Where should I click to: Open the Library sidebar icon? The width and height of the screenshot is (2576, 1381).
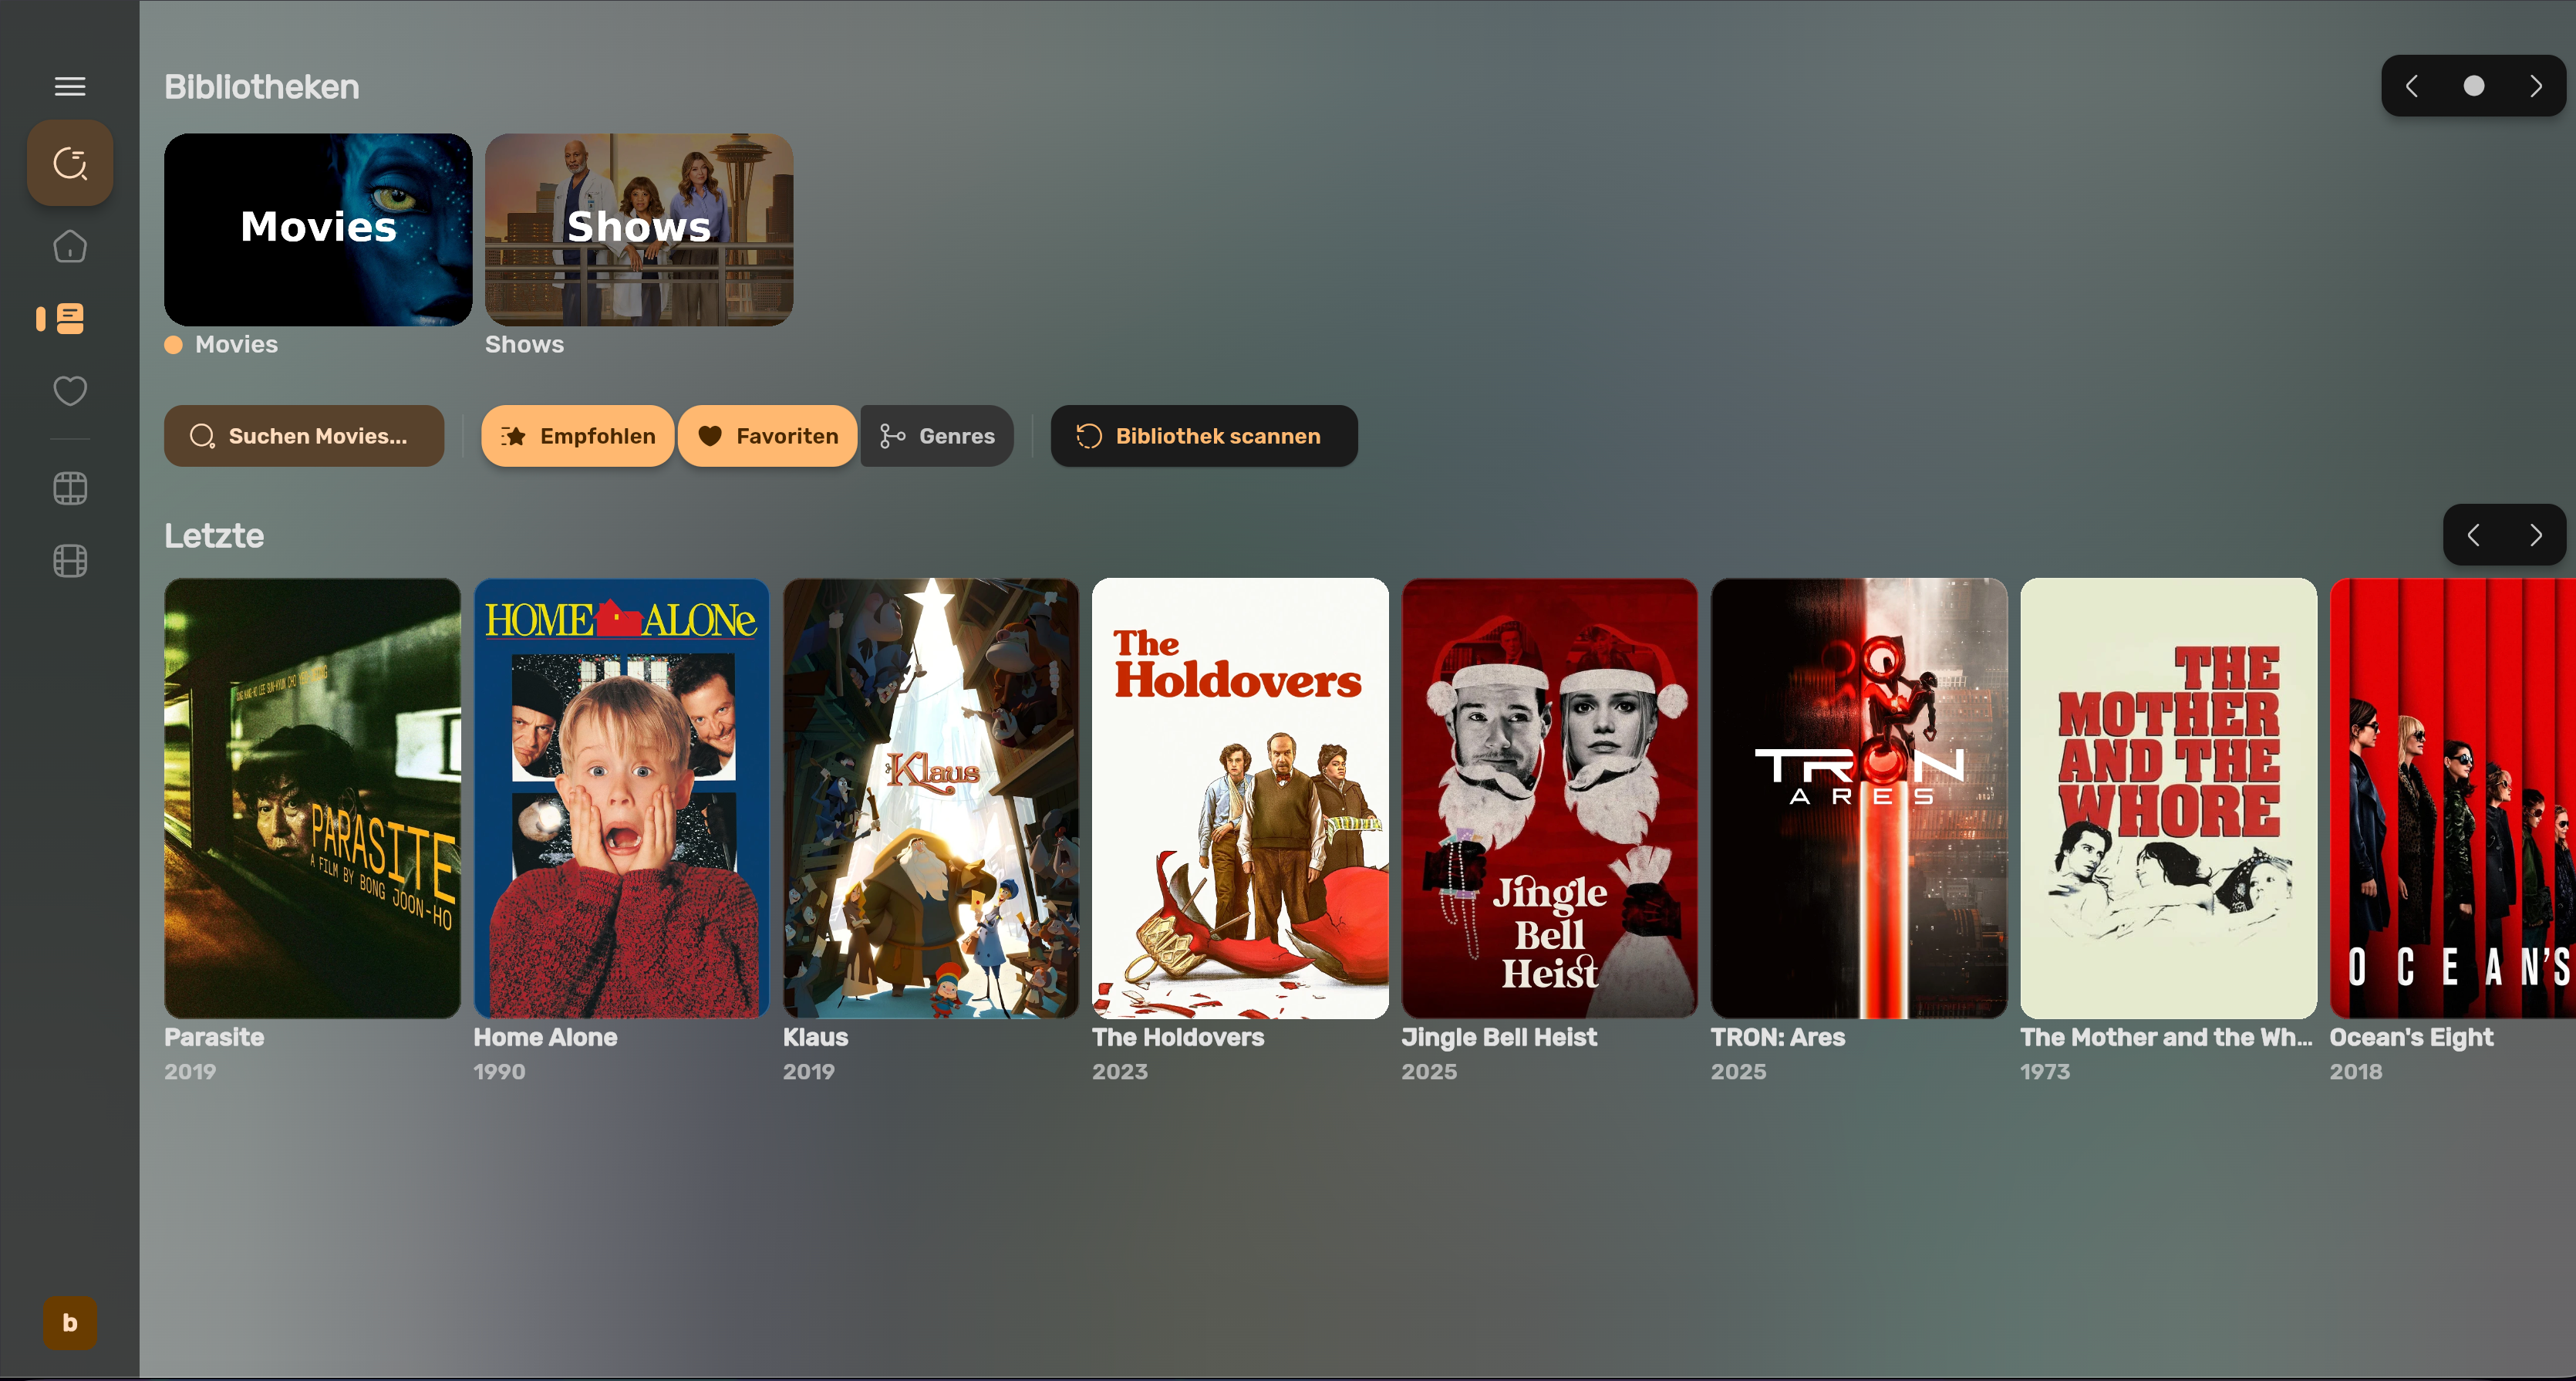[70, 319]
